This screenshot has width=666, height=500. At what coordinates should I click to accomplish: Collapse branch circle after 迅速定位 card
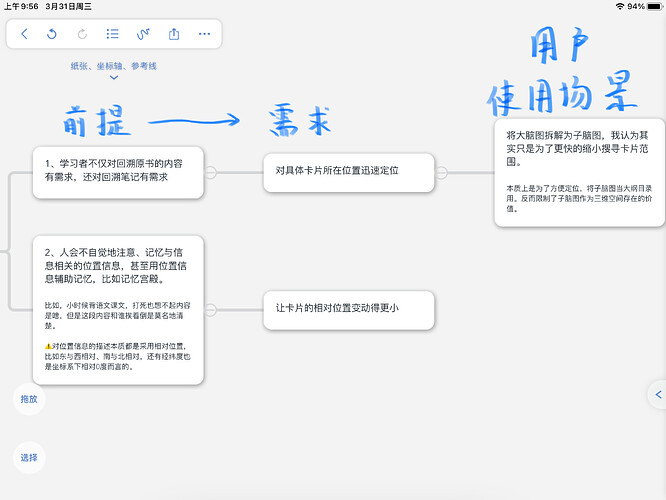(x=441, y=172)
